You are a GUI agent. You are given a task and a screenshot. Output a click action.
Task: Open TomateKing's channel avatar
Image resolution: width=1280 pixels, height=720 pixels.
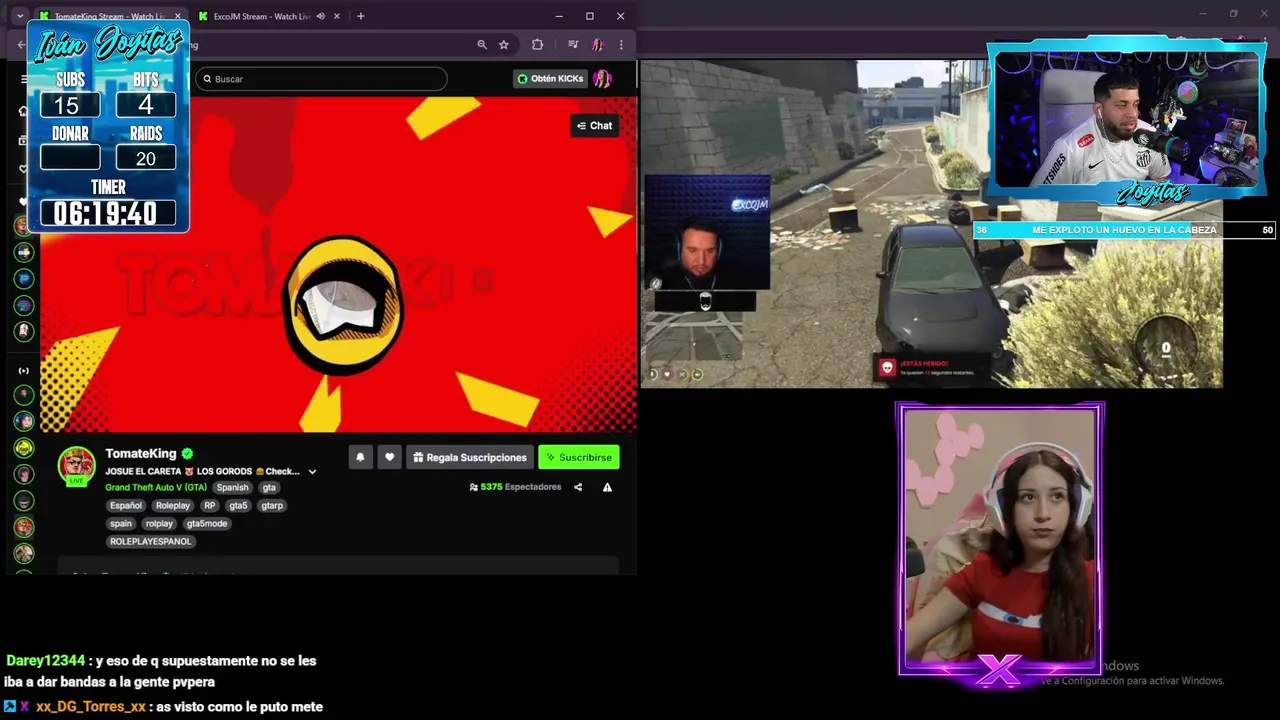click(76, 465)
